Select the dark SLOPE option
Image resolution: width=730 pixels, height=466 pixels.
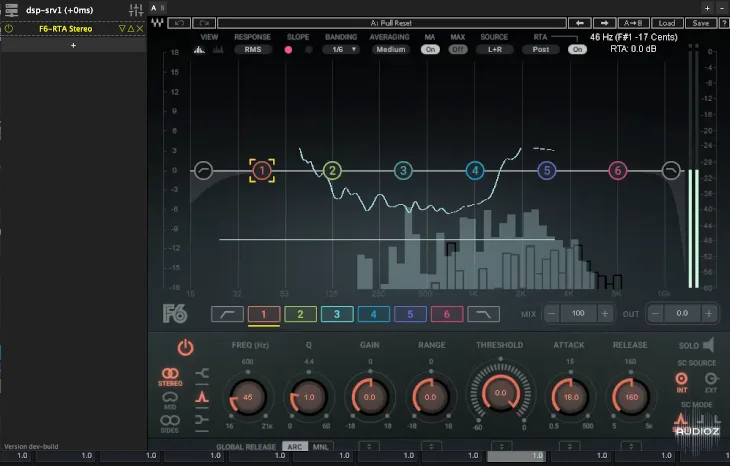[308, 49]
